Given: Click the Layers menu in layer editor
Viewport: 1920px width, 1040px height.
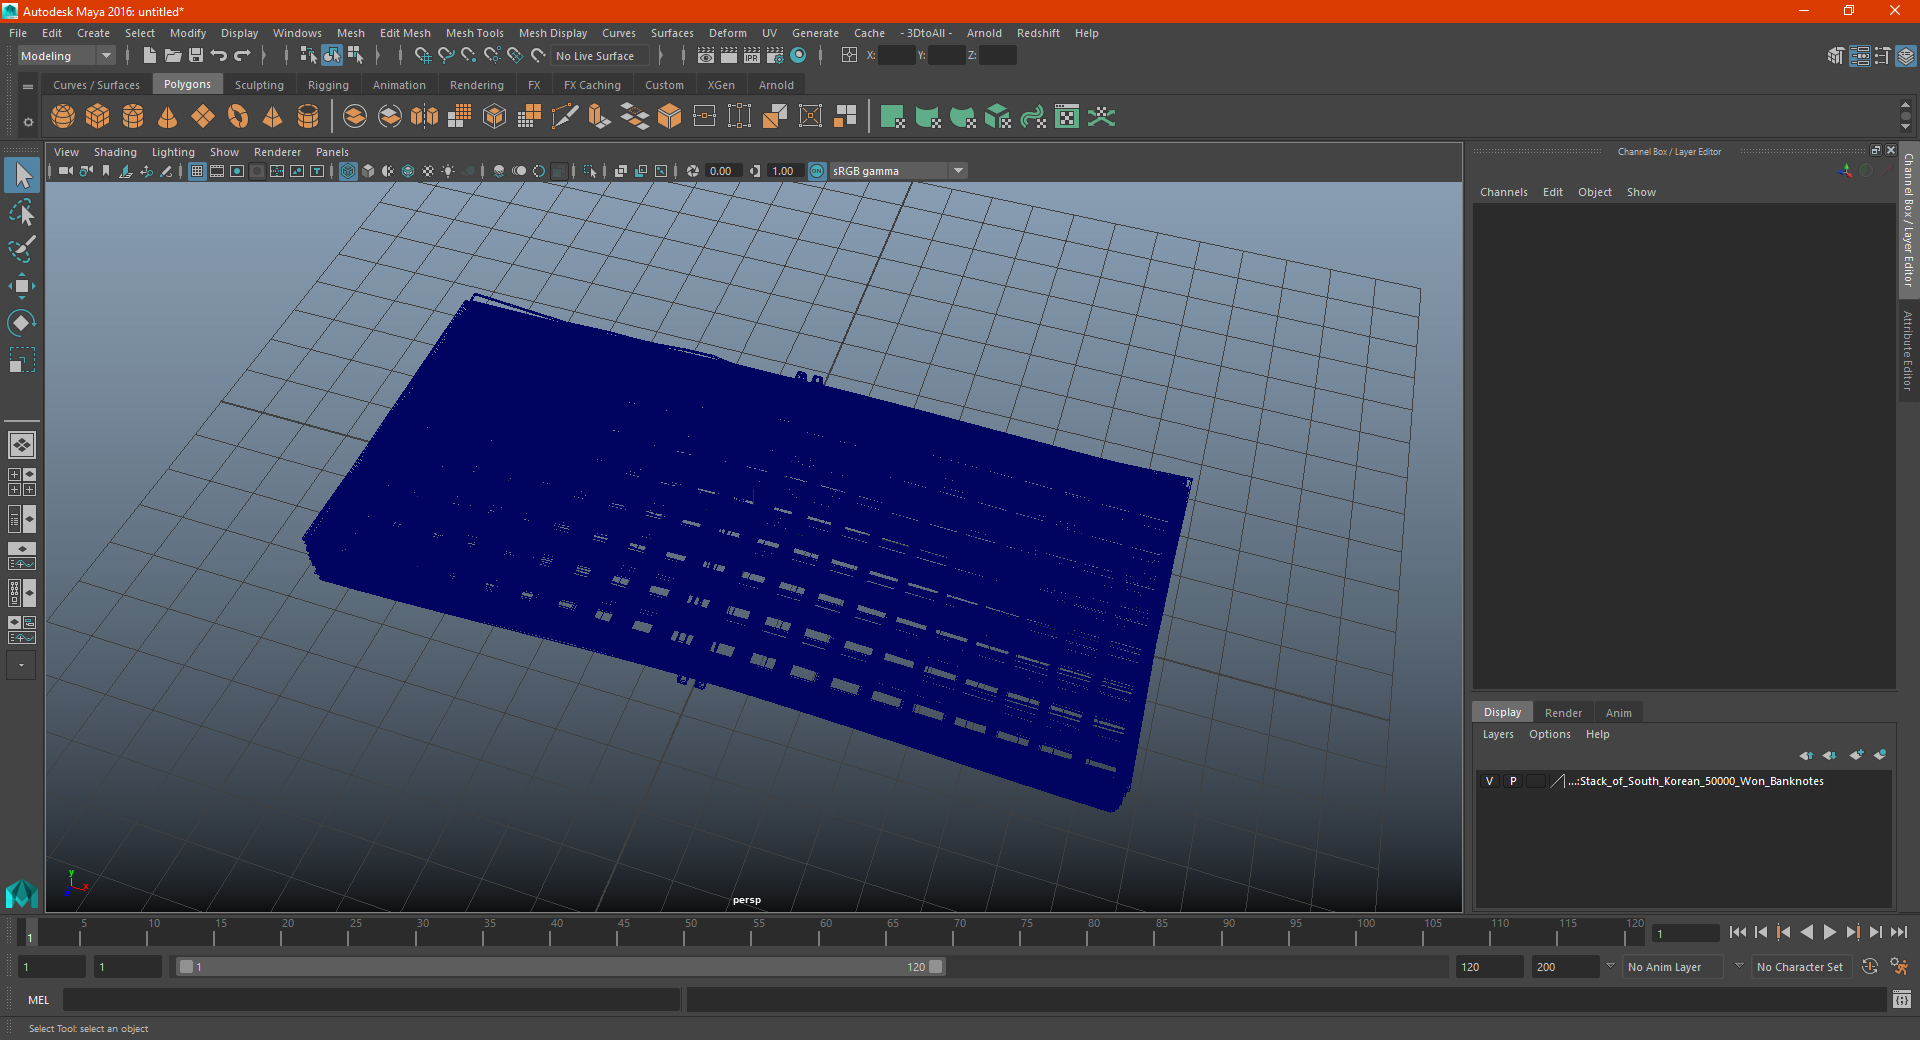Looking at the screenshot, I should 1497,734.
